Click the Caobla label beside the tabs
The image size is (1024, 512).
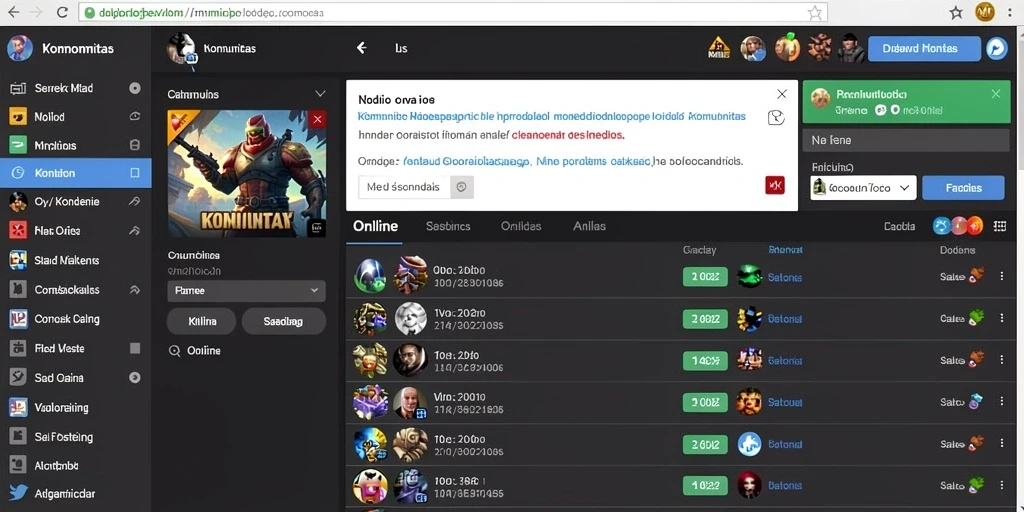pos(899,227)
